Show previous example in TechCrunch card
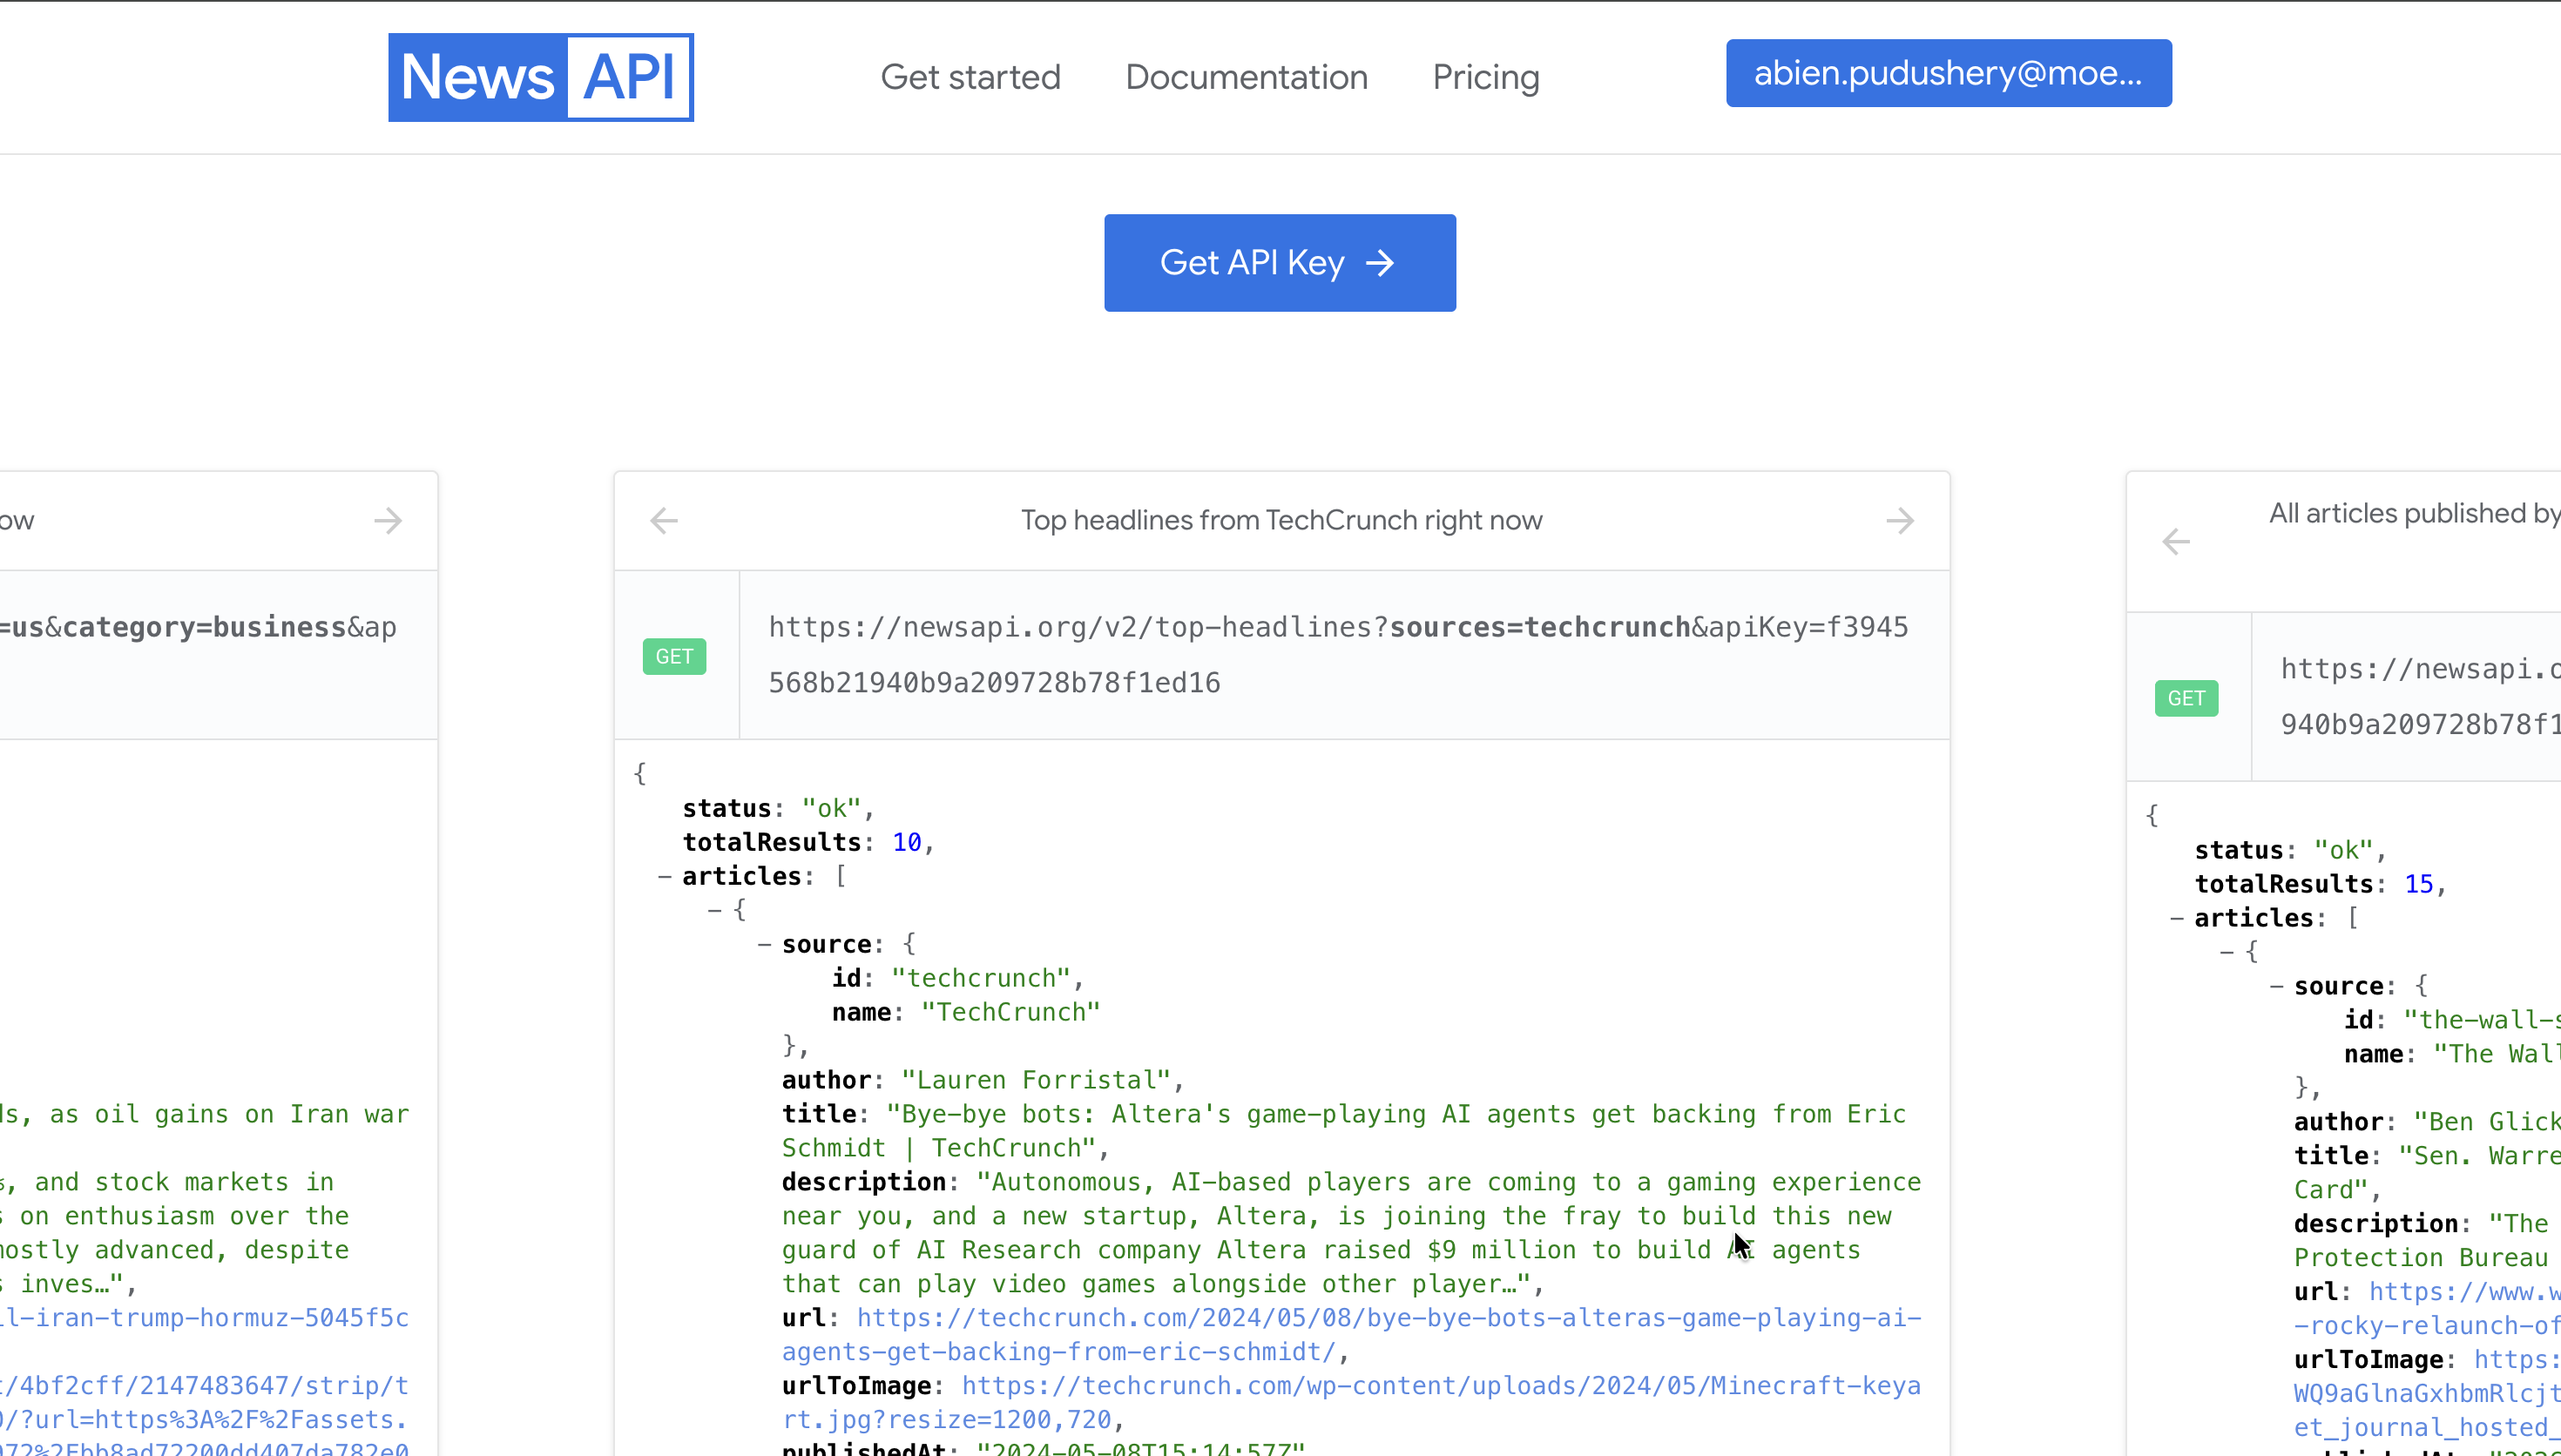 point(664,521)
